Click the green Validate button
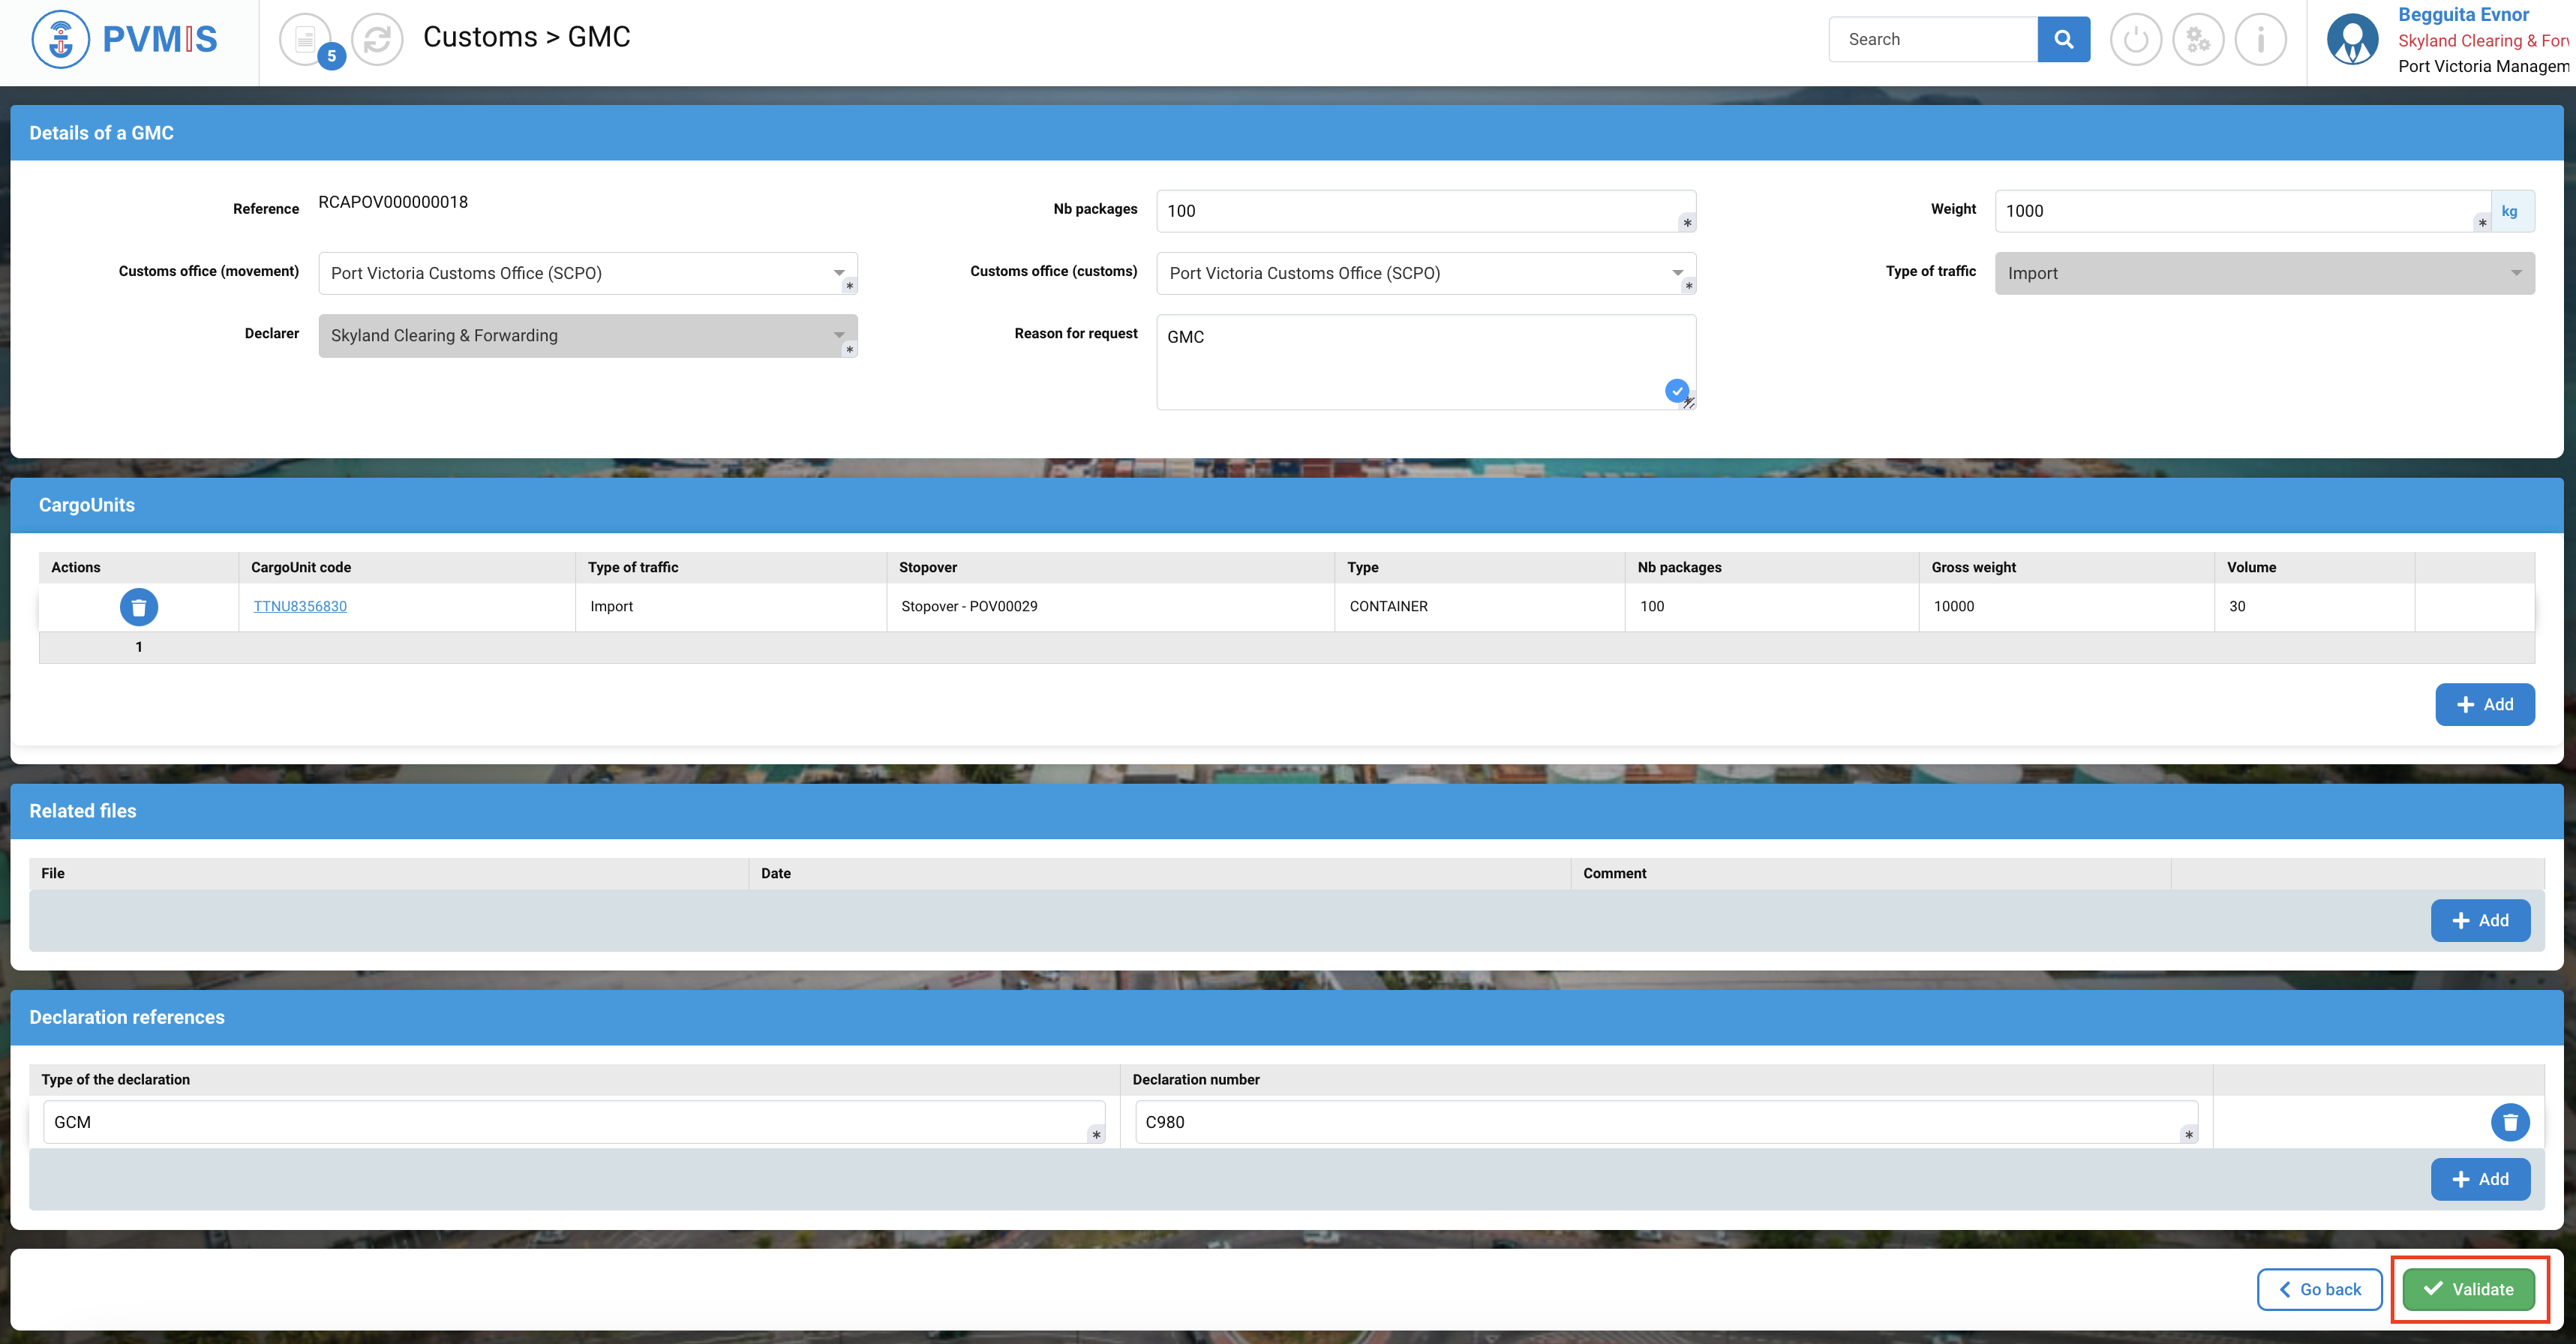Image resolution: width=2576 pixels, height=1344 pixels. pyautogui.click(x=2468, y=1289)
